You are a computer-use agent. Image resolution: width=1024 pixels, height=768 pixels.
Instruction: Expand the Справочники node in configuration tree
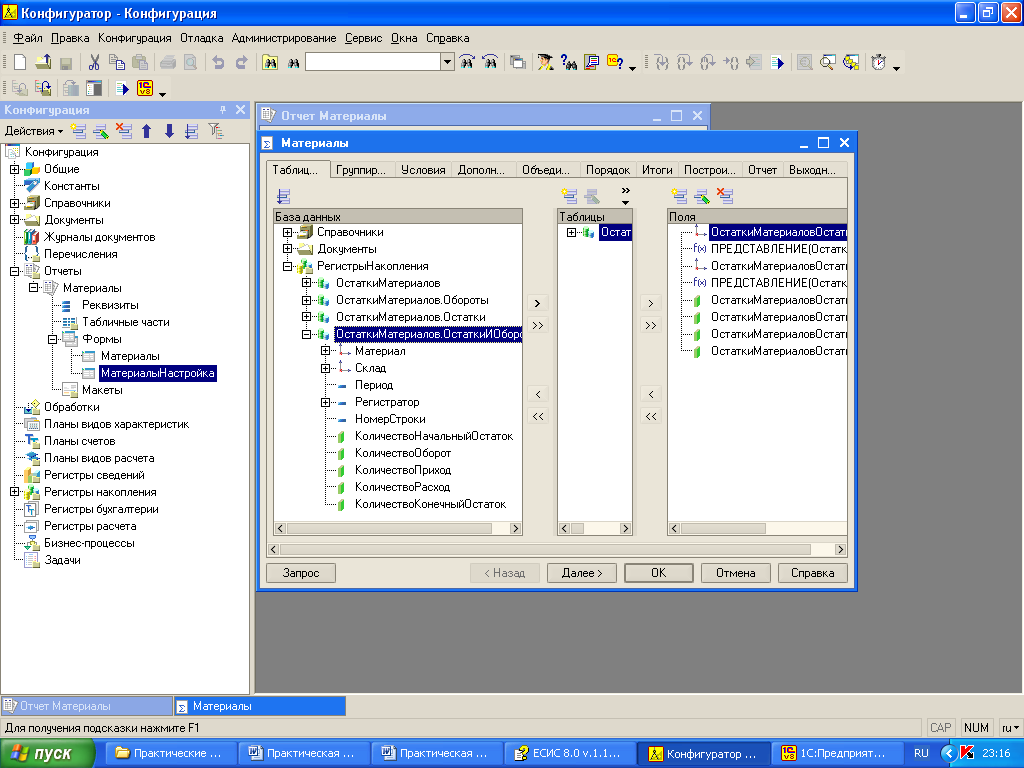14,203
